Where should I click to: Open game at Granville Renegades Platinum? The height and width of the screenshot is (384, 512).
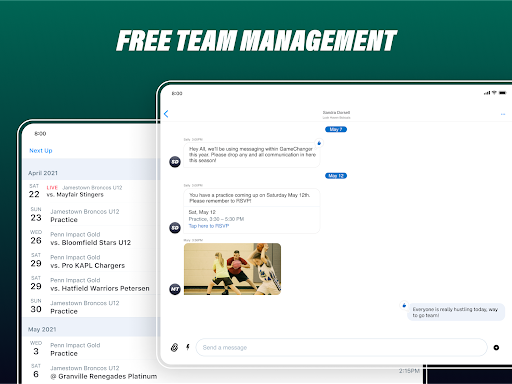pos(91,372)
